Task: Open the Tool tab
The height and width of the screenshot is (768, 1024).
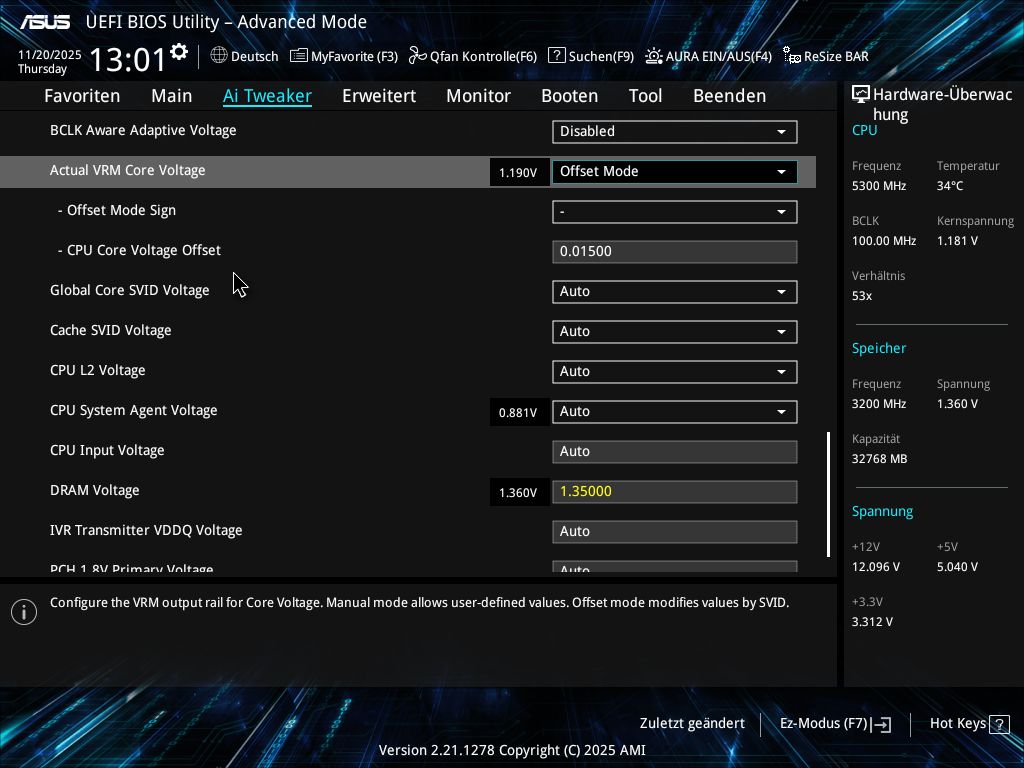Action: (645, 96)
